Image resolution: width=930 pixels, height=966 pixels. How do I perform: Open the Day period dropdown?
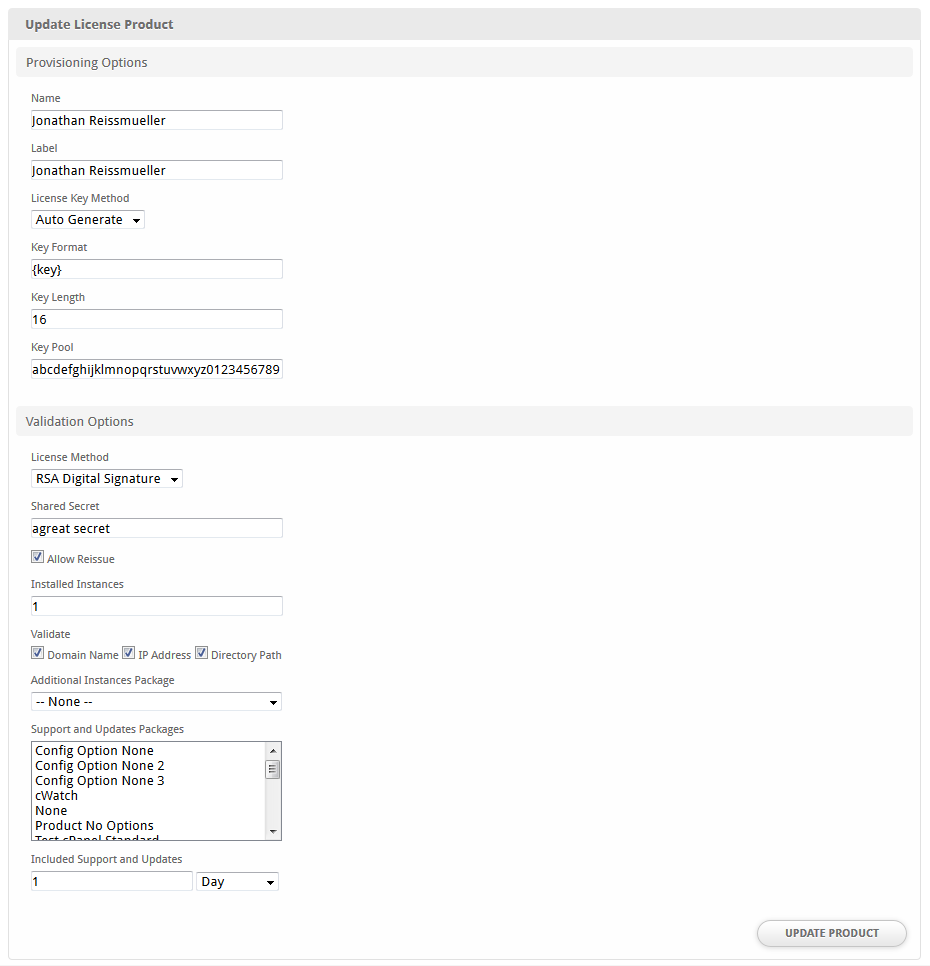238,881
